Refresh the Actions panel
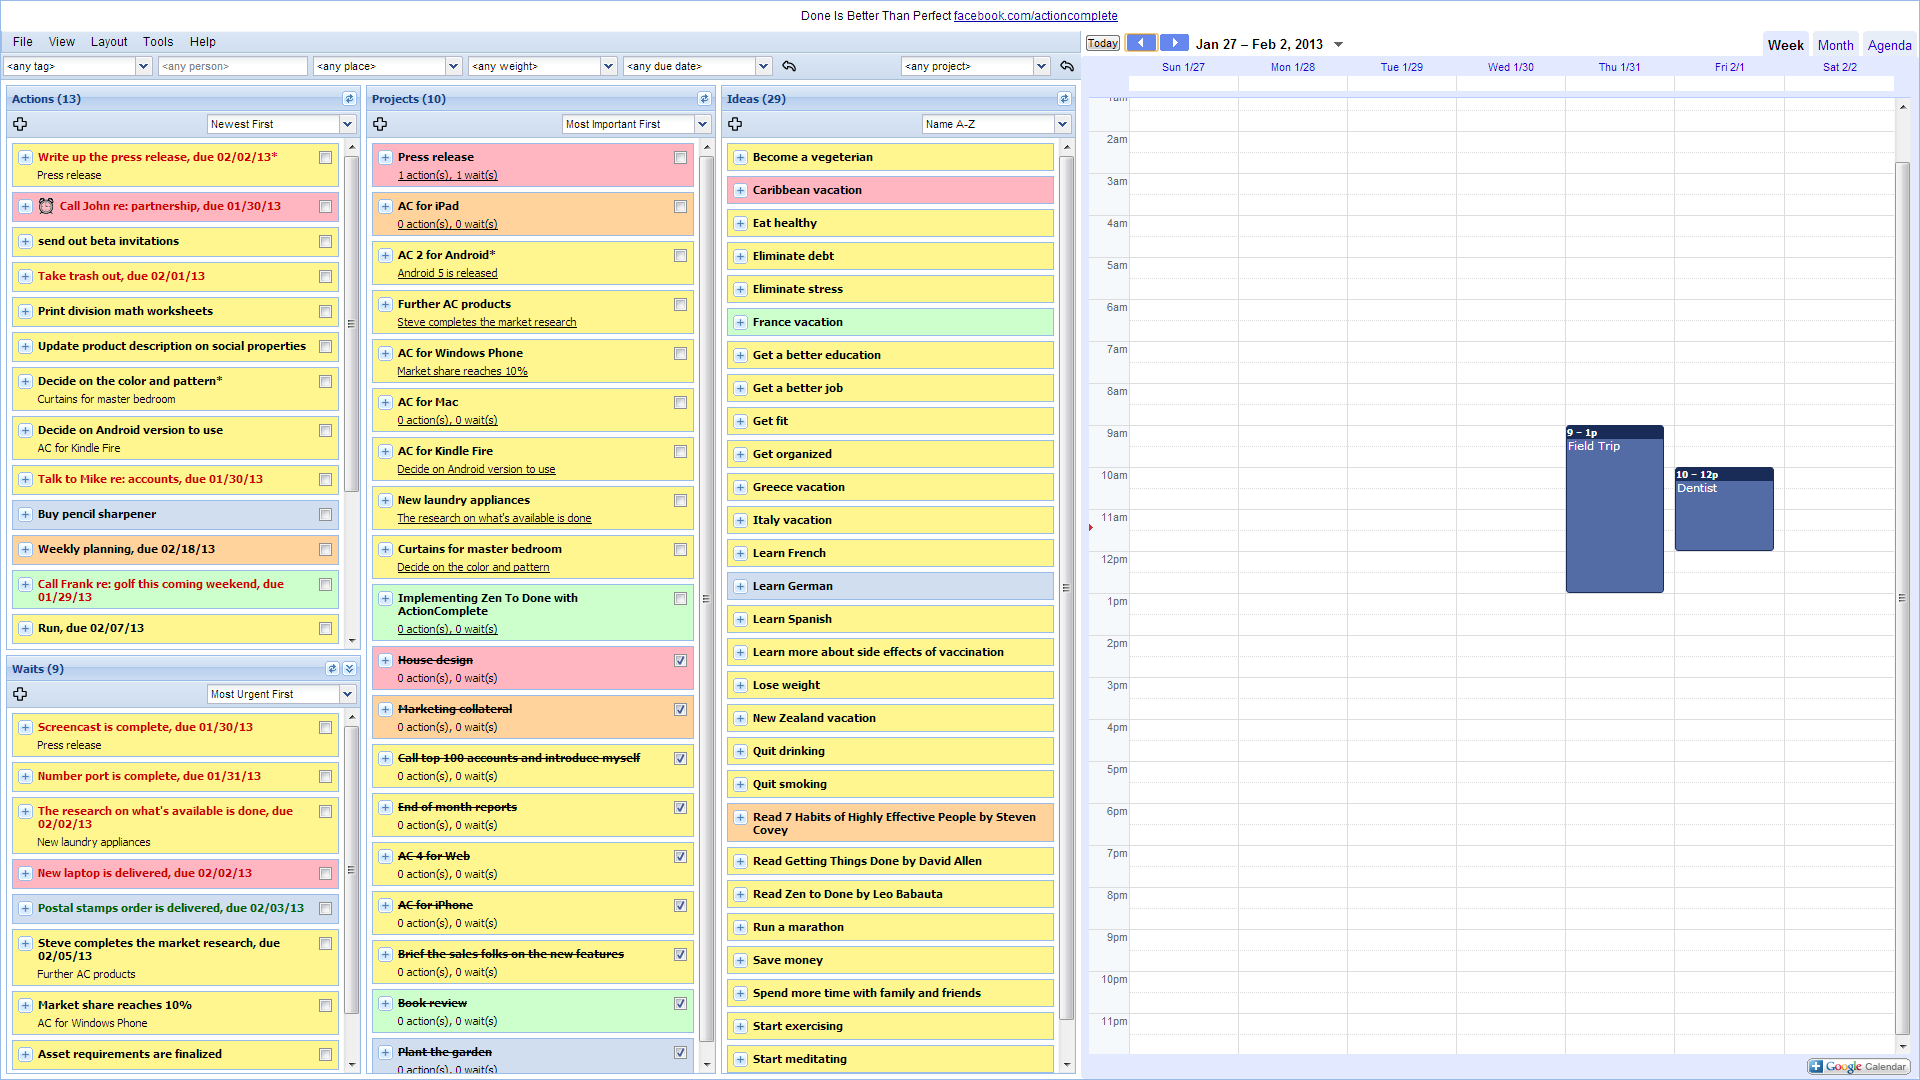Screen dimensions: 1920x1080 [x=349, y=99]
